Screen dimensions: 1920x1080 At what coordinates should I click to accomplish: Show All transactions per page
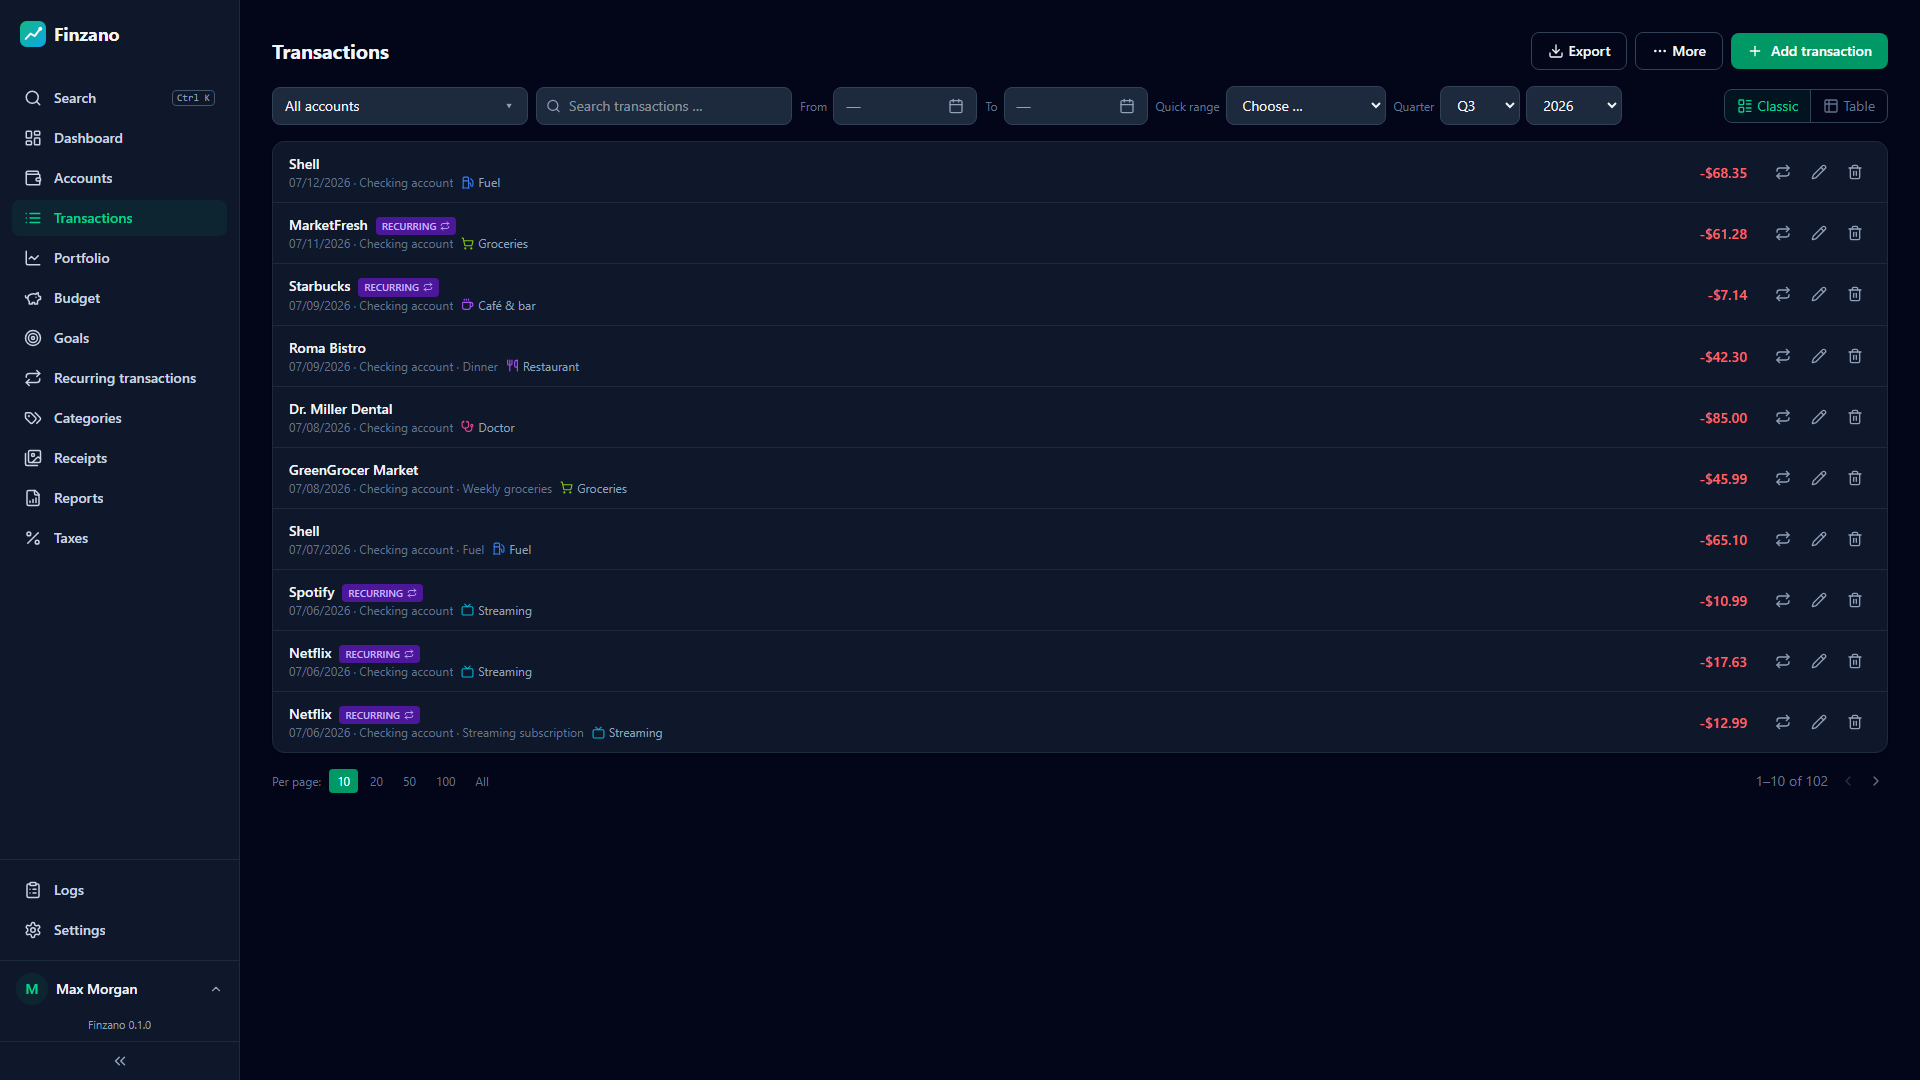pos(482,781)
